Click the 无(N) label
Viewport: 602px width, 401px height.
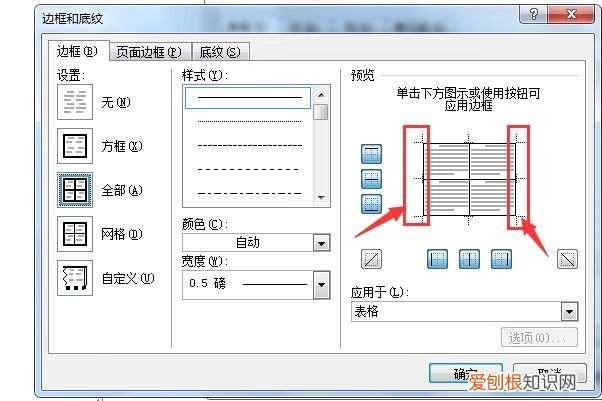pyautogui.click(x=116, y=103)
